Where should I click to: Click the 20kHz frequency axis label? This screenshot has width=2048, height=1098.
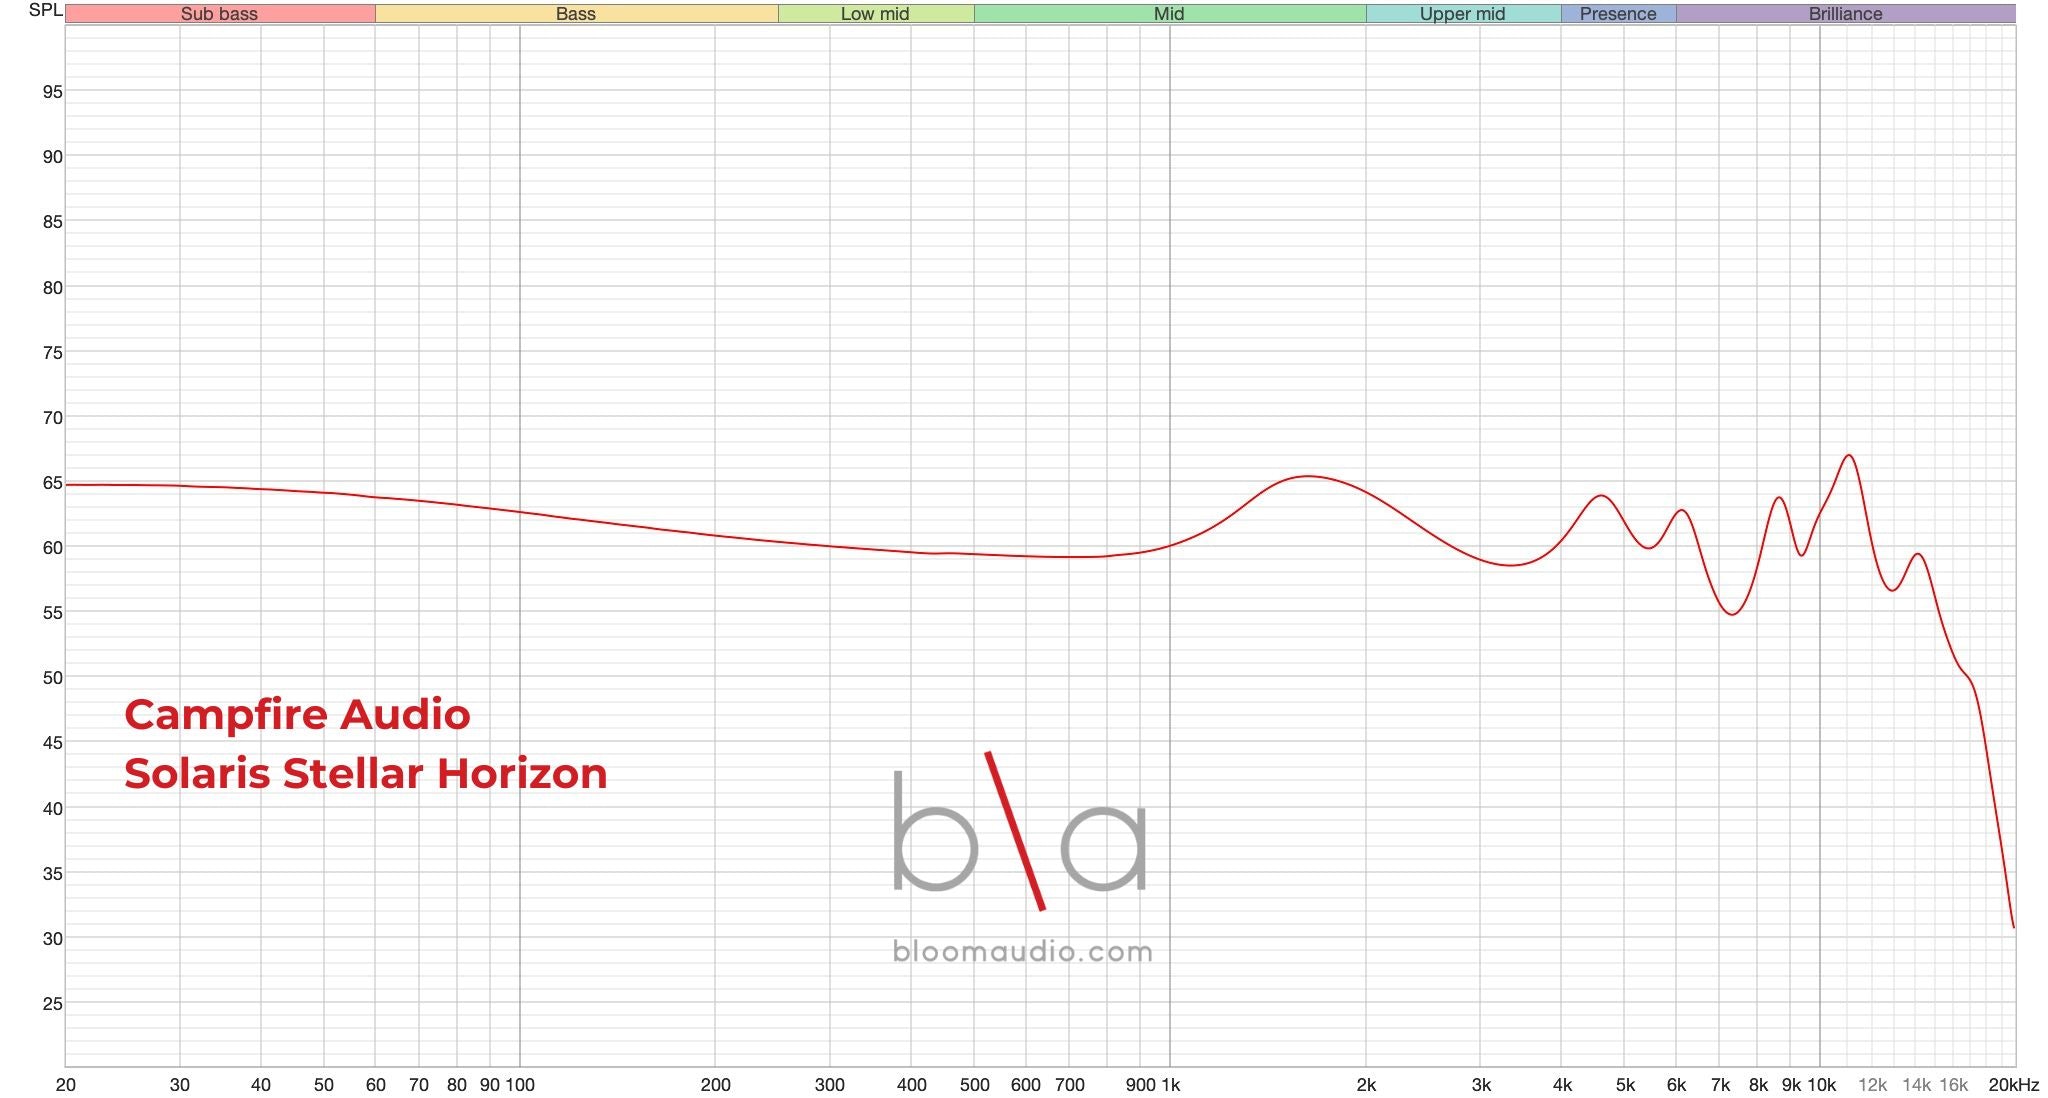tap(2014, 1085)
